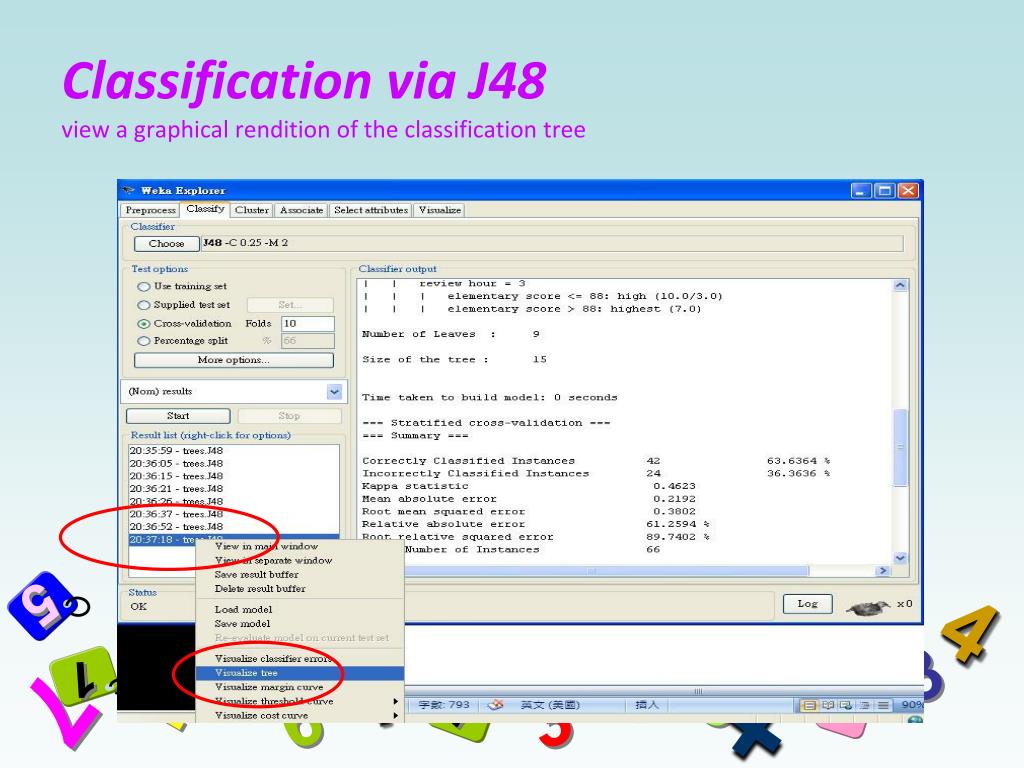Click the Log button
This screenshot has height=768, width=1024.
click(x=808, y=604)
